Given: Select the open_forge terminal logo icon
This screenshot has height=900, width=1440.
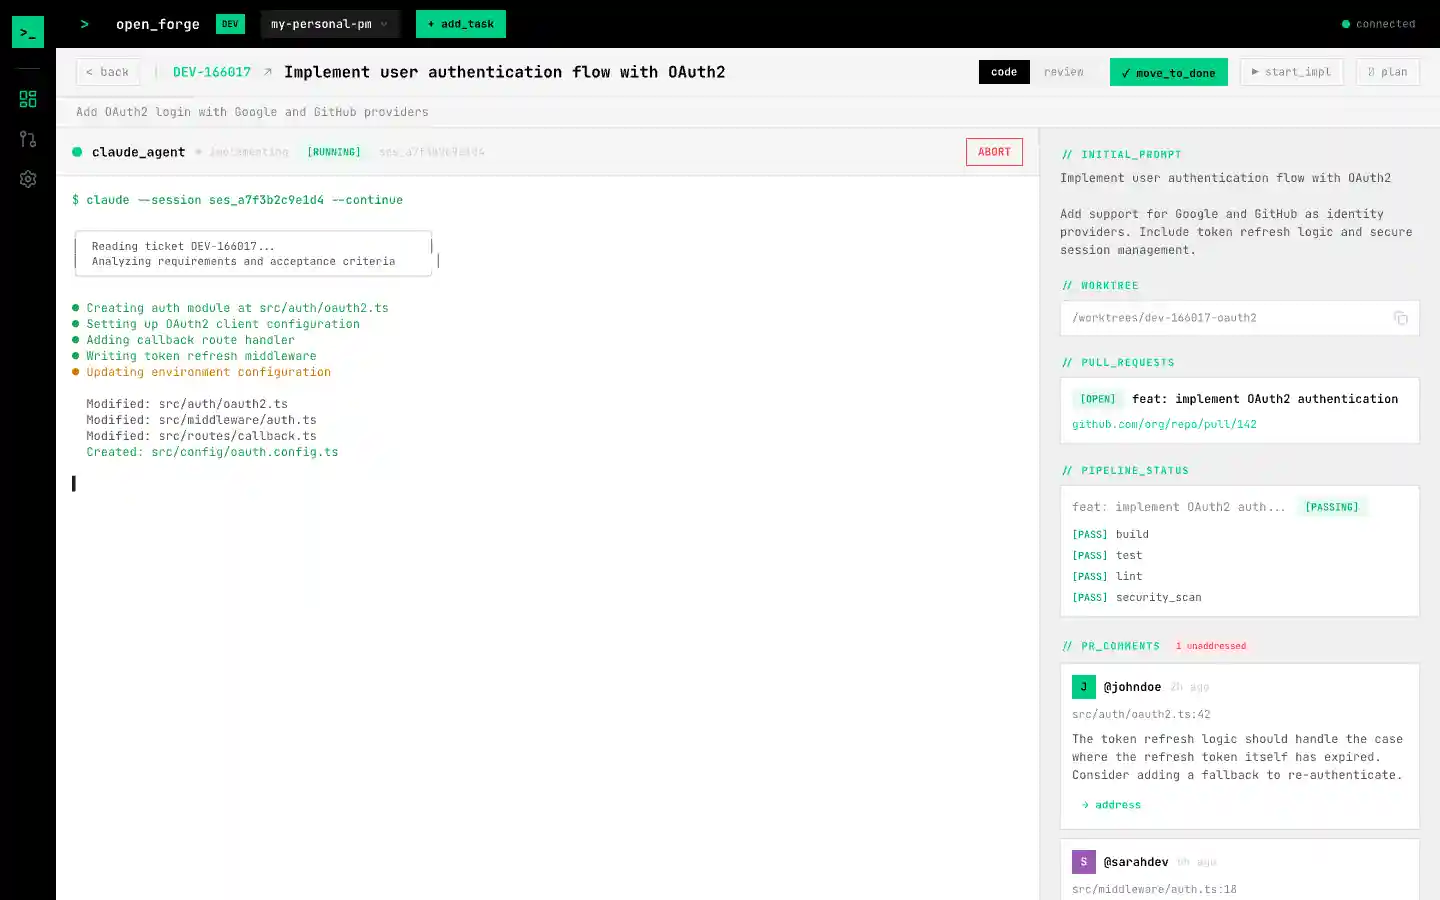Looking at the screenshot, I should coord(27,31).
